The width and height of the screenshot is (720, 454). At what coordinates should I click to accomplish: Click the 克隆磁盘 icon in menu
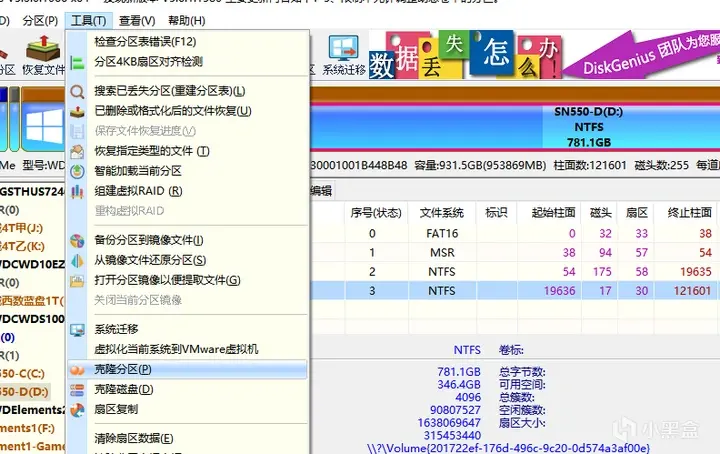coord(77,390)
